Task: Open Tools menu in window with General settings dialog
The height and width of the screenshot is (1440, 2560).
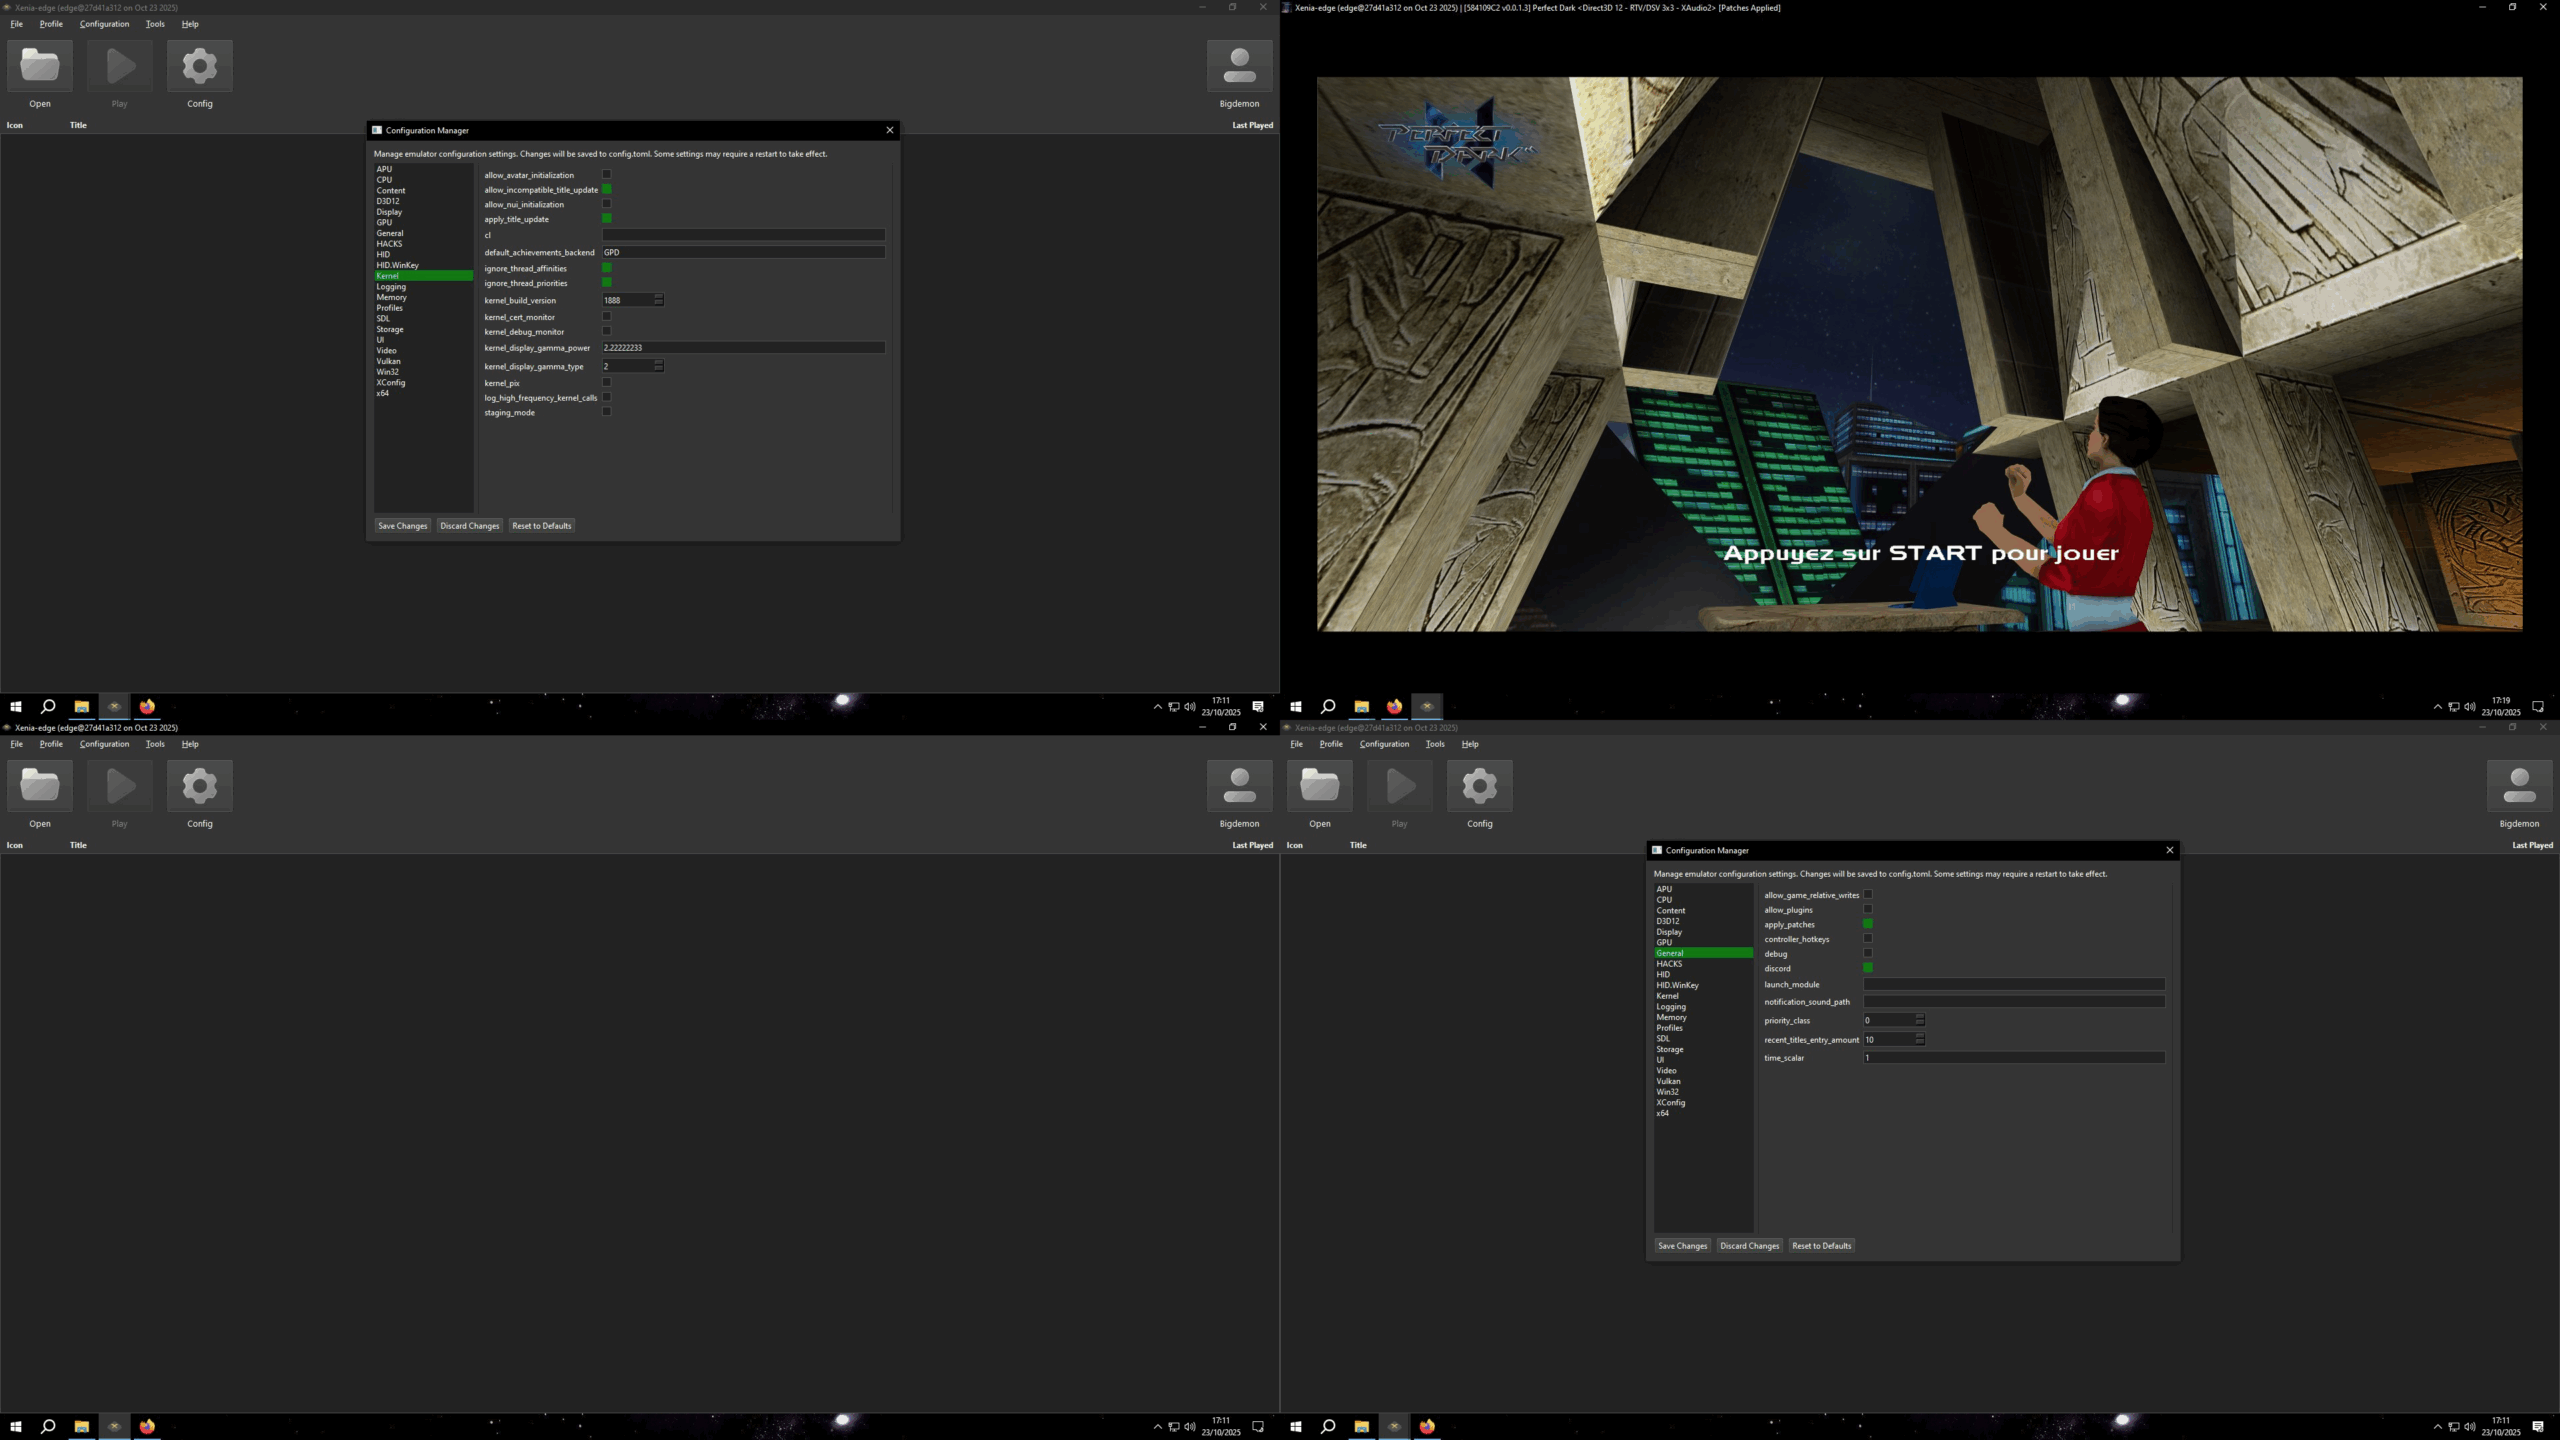Action: (1434, 744)
